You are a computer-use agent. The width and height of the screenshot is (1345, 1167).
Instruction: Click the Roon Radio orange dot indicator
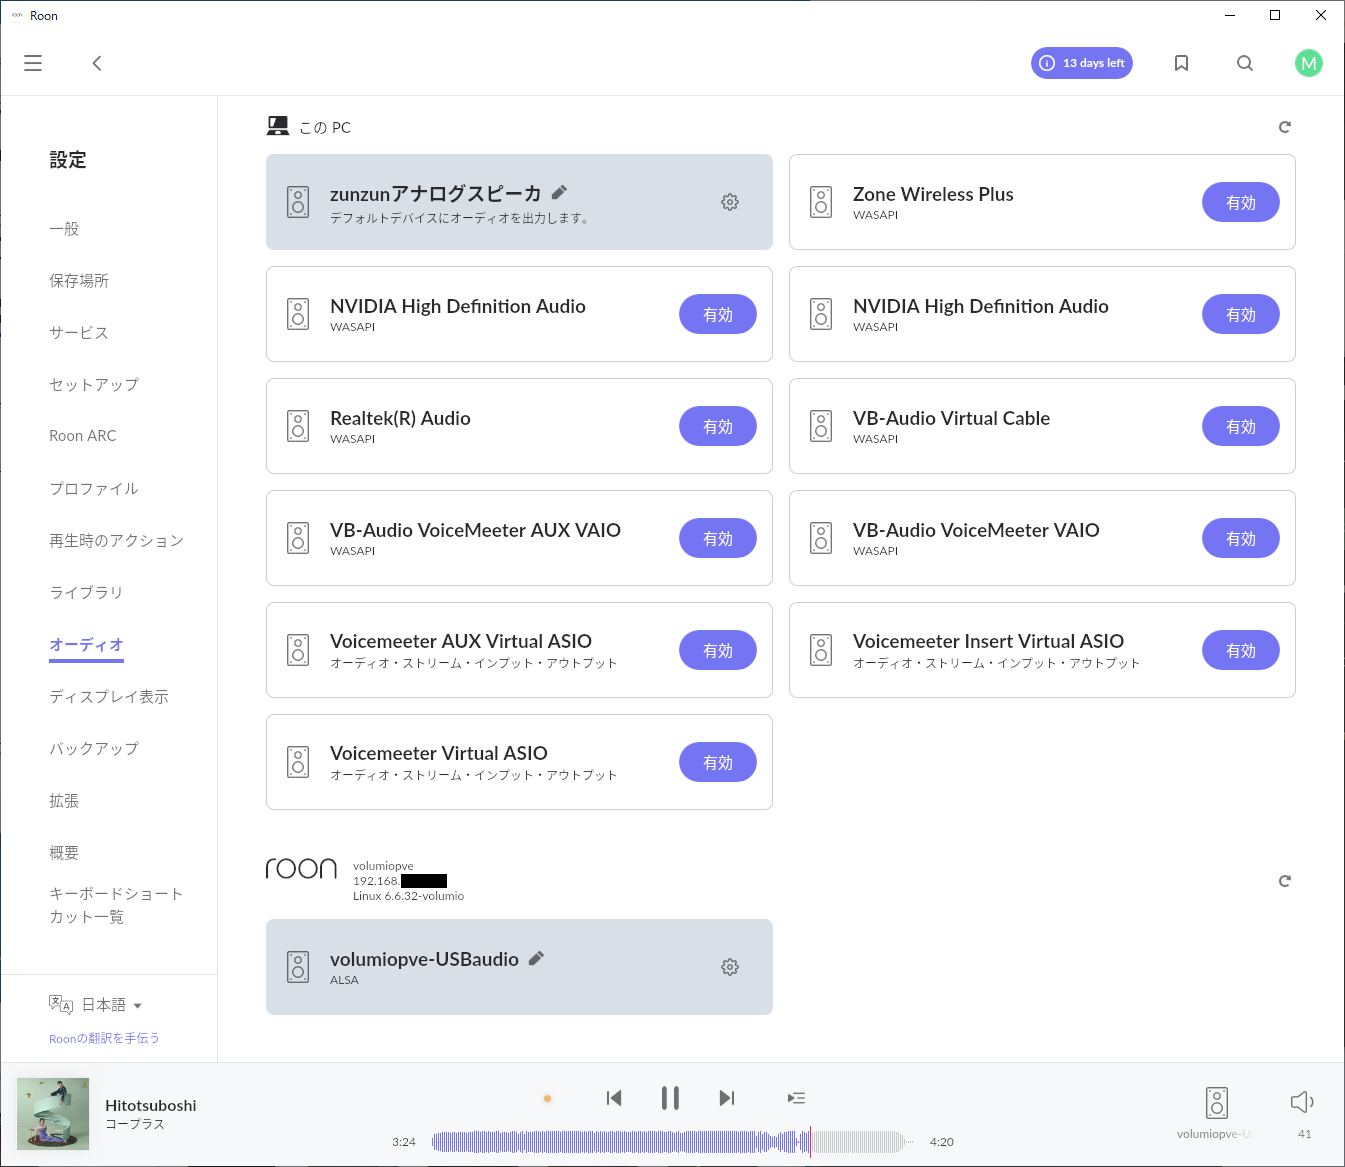tap(547, 1098)
